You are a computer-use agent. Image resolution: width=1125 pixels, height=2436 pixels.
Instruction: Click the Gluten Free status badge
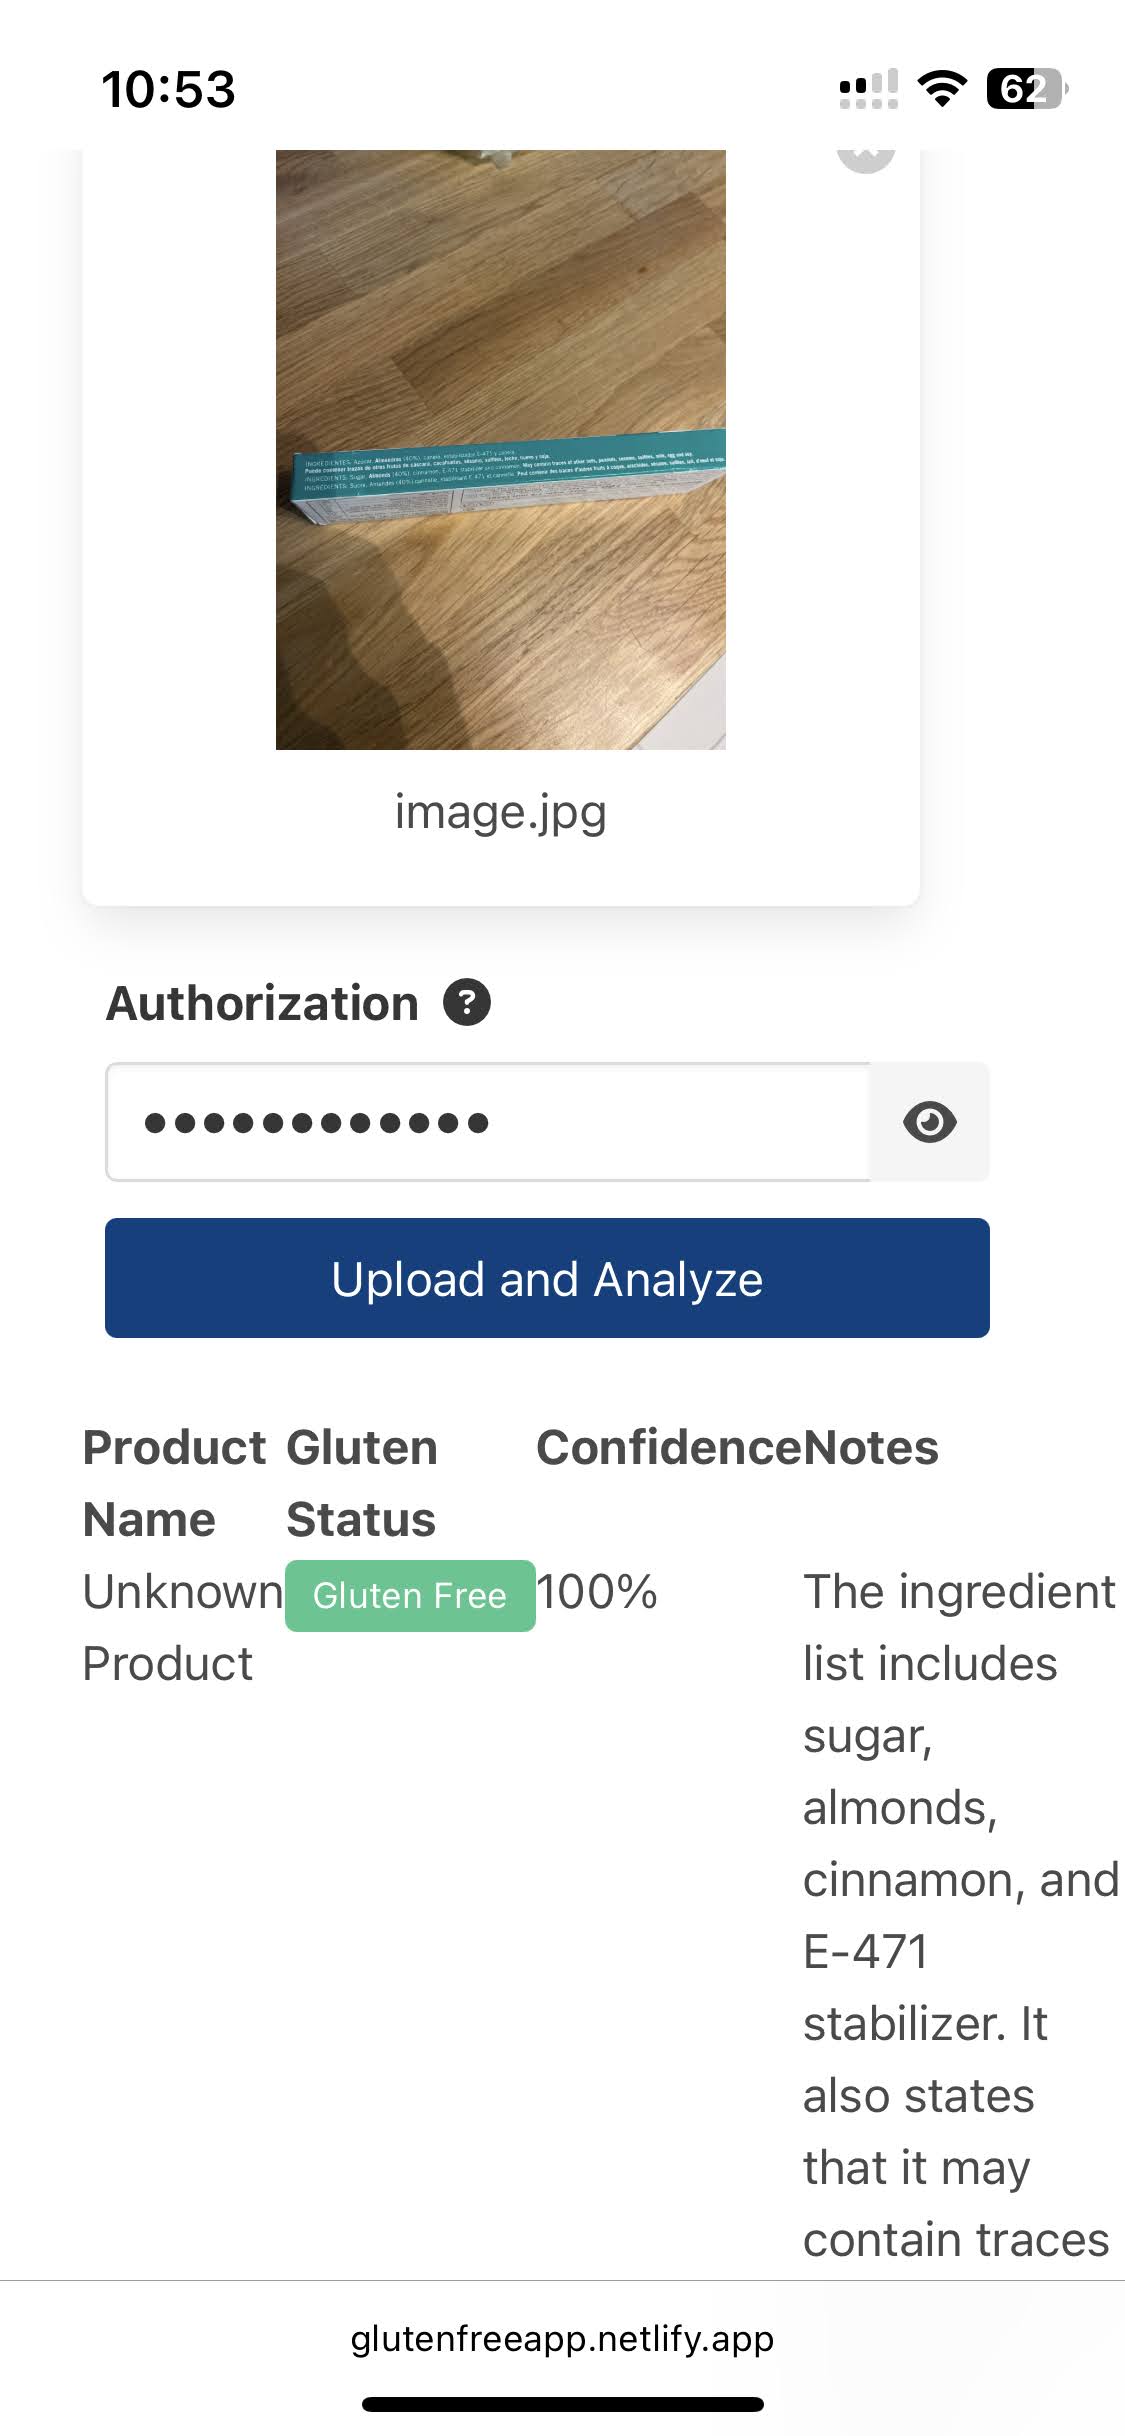pyautogui.click(x=410, y=1594)
